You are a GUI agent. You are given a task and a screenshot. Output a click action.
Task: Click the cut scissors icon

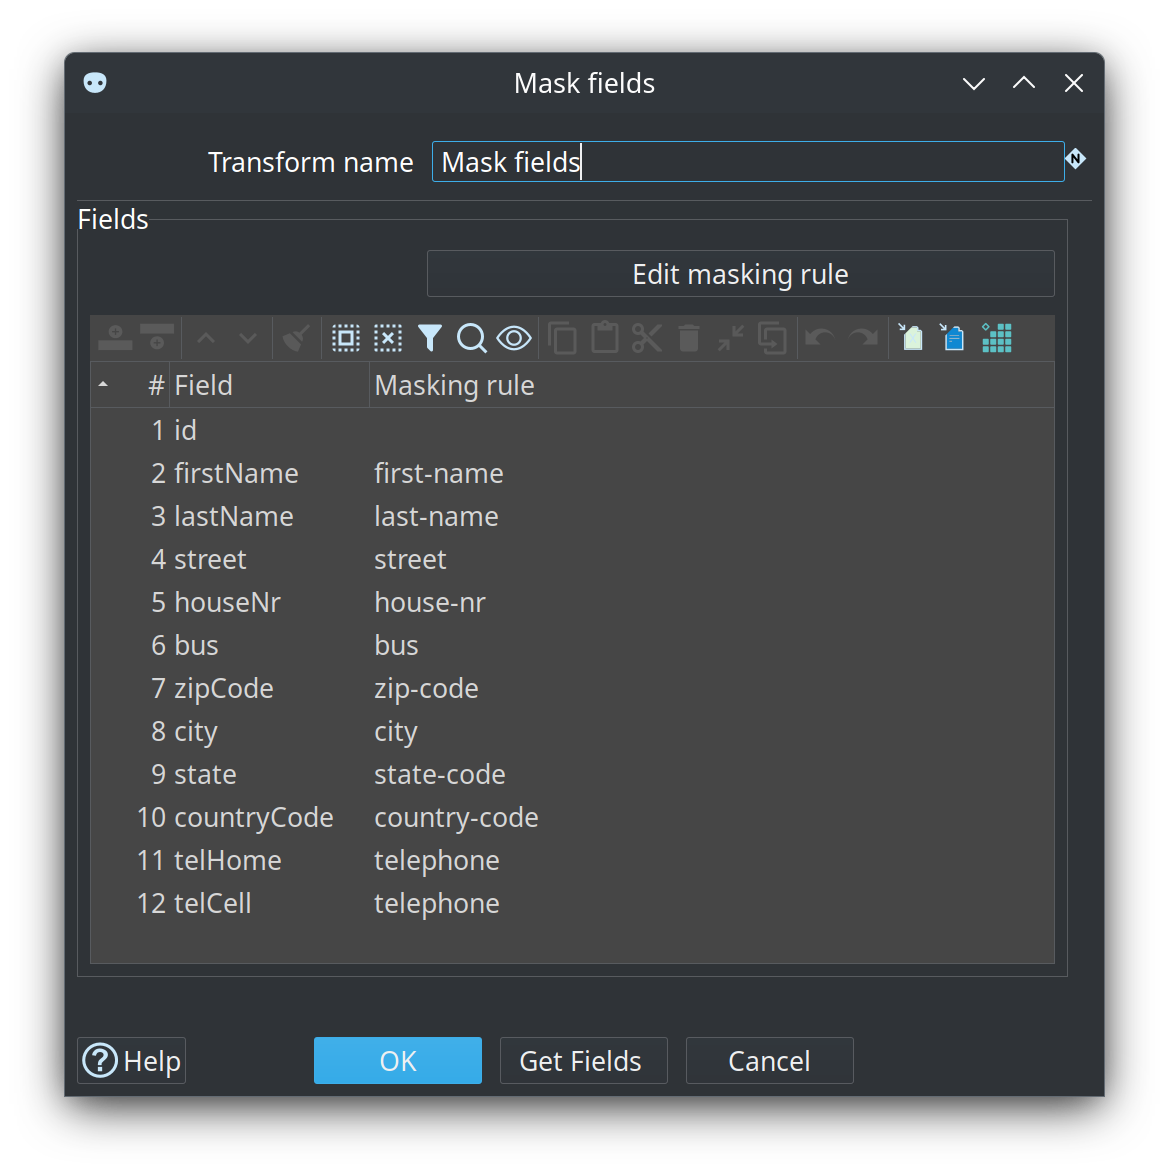tap(646, 338)
